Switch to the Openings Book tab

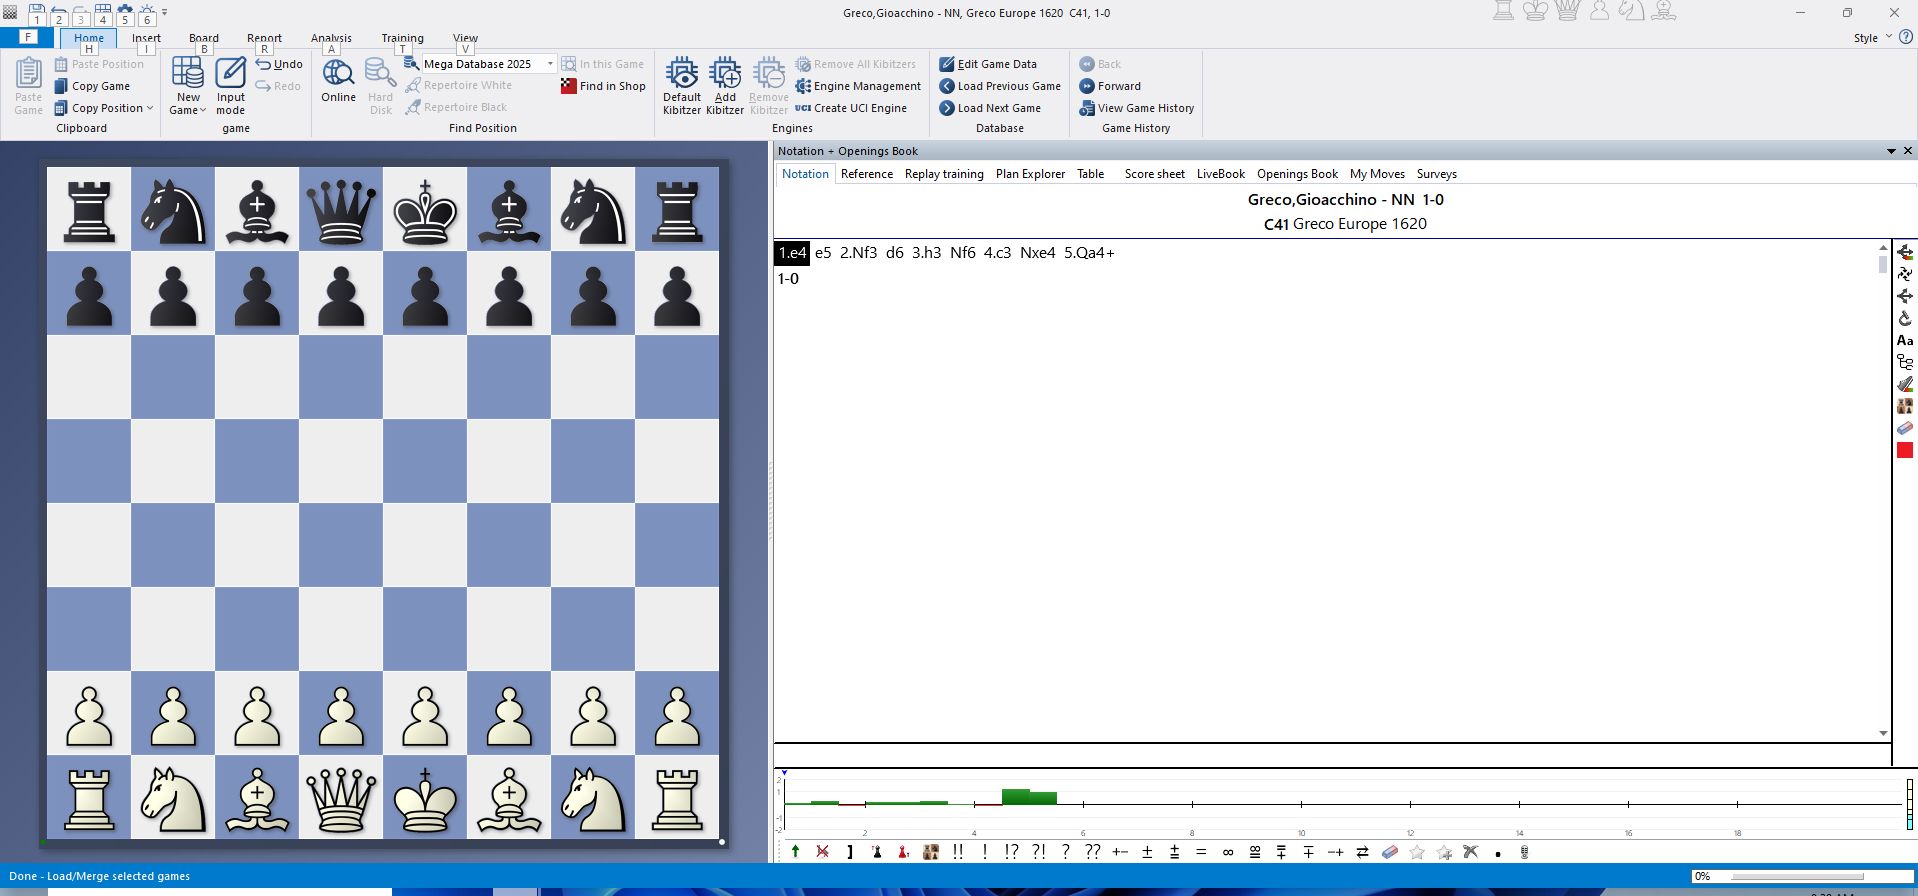1297,174
